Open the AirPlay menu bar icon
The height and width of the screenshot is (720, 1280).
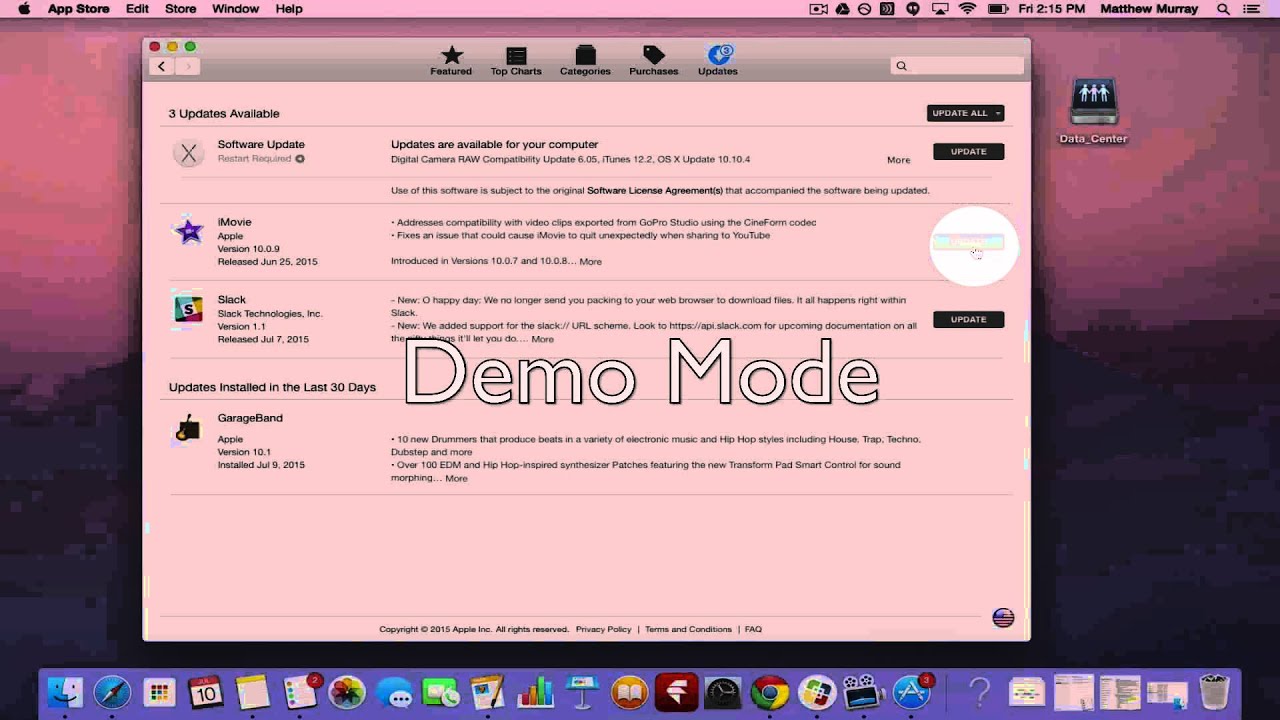click(940, 9)
